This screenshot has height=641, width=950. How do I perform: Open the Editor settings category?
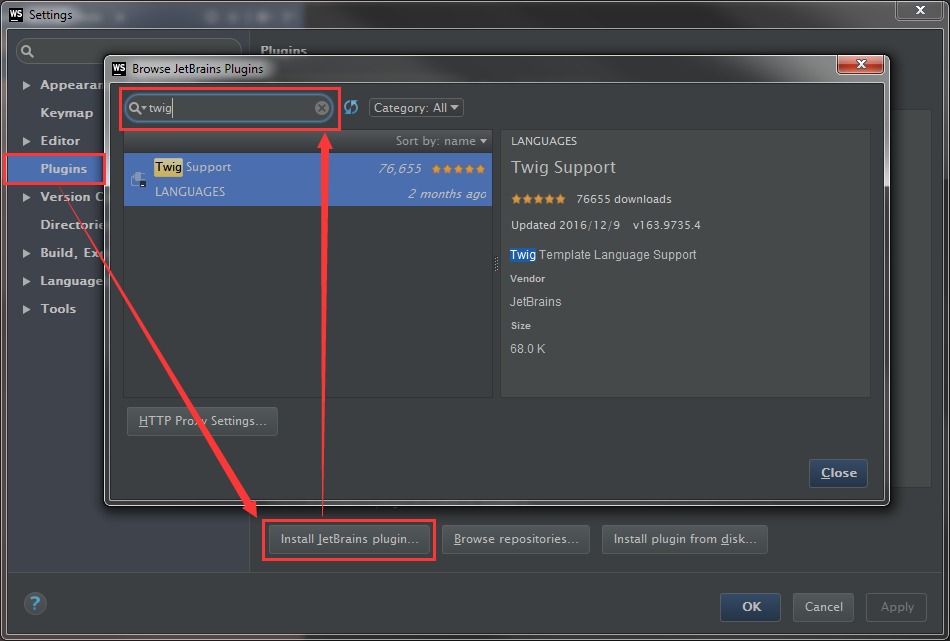(60, 141)
